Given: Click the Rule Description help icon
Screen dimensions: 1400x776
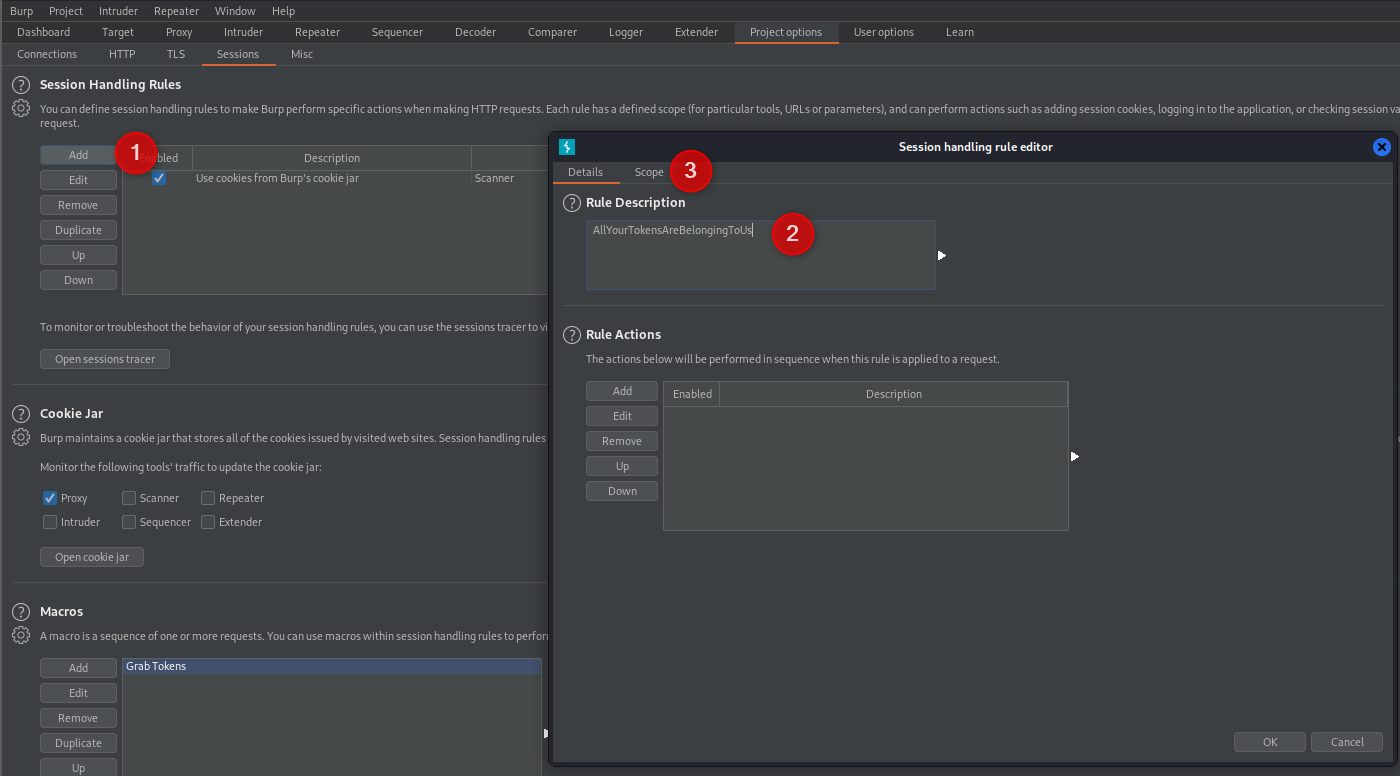Looking at the screenshot, I should (572, 203).
